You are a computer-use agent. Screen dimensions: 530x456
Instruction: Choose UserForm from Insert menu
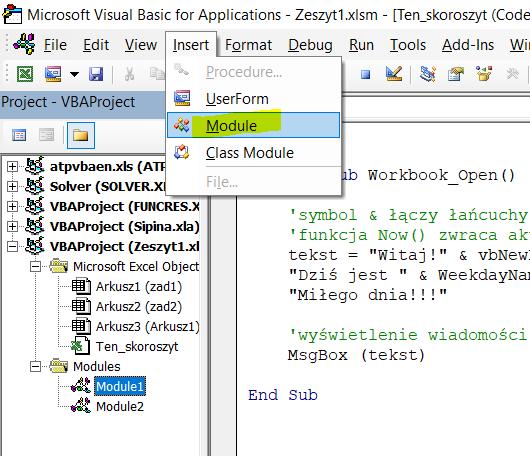253,99
